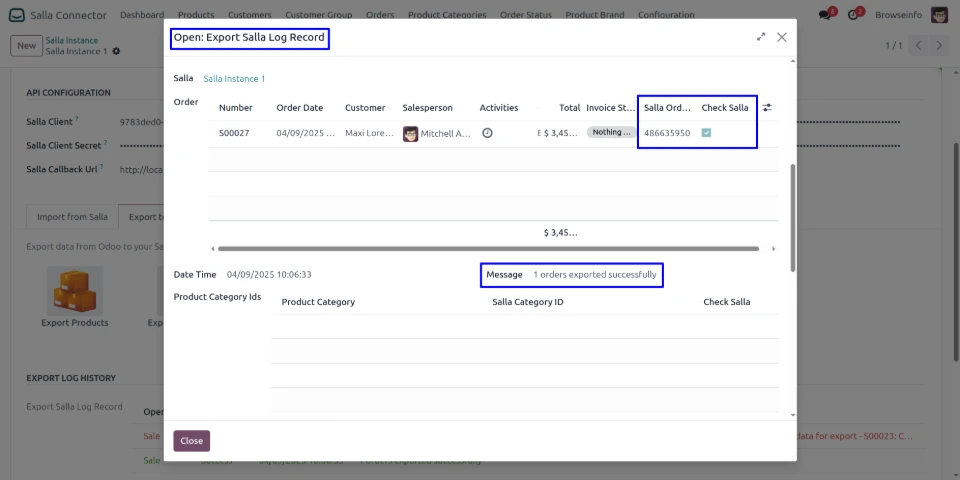960x480 pixels.
Task: Switch to the Import from Salla tab
Action: 72,217
